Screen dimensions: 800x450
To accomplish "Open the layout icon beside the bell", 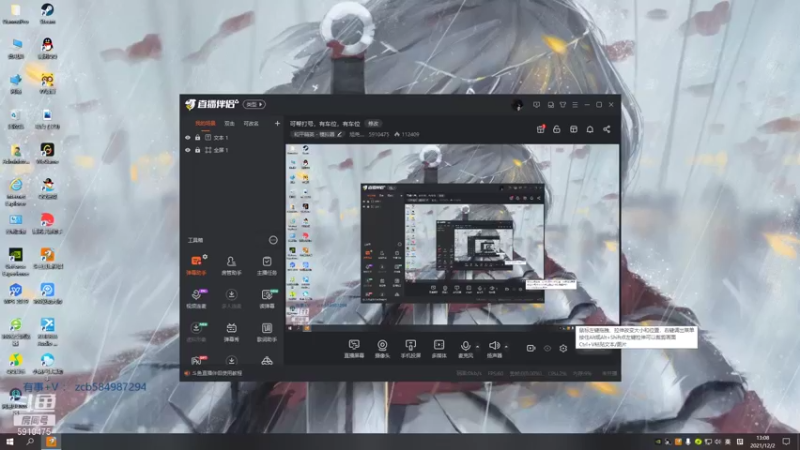I will (573, 129).
